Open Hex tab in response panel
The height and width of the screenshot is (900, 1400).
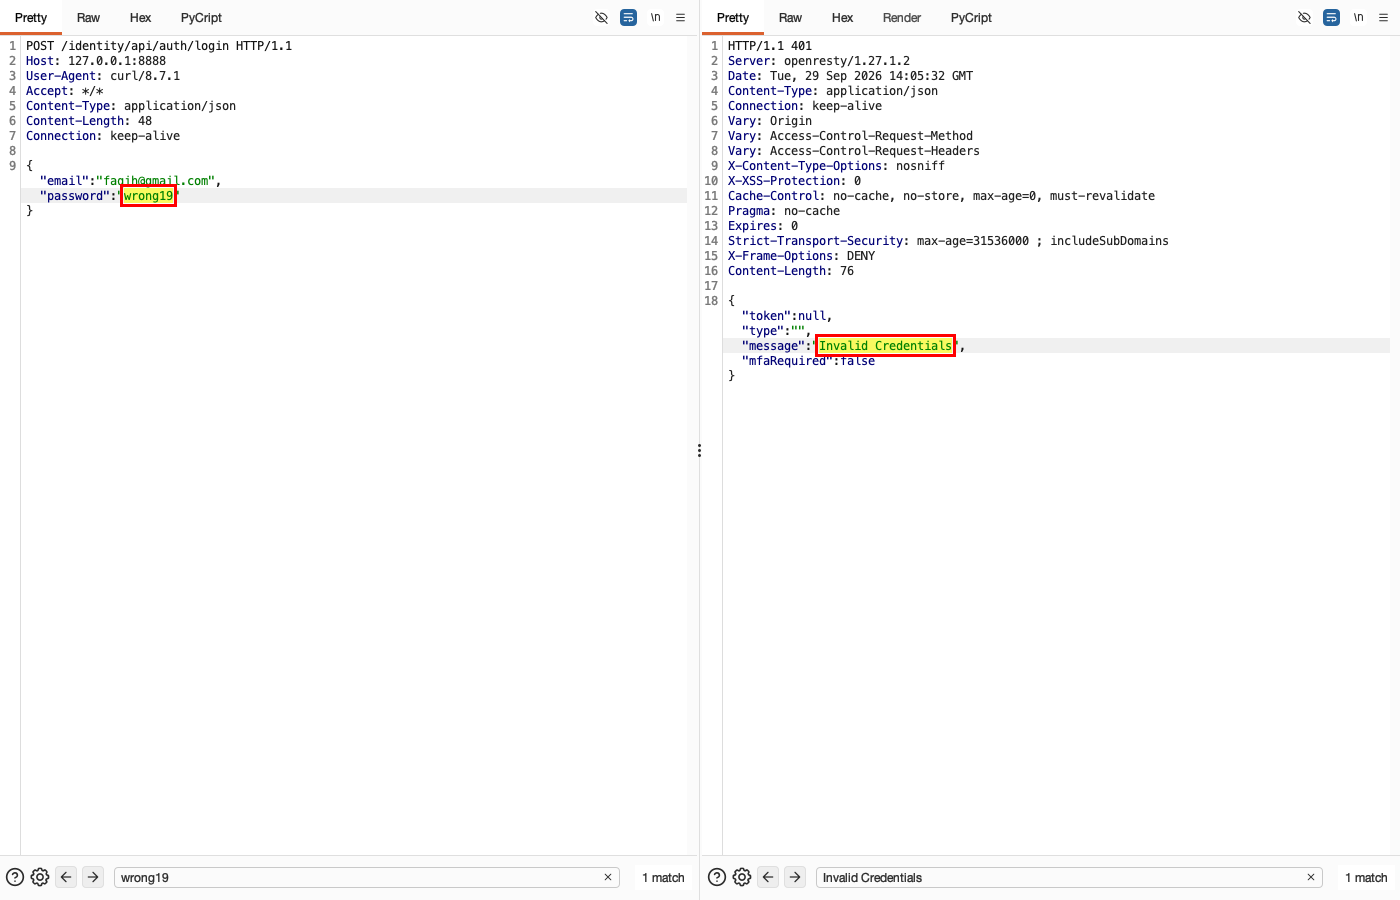(x=842, y=18)
